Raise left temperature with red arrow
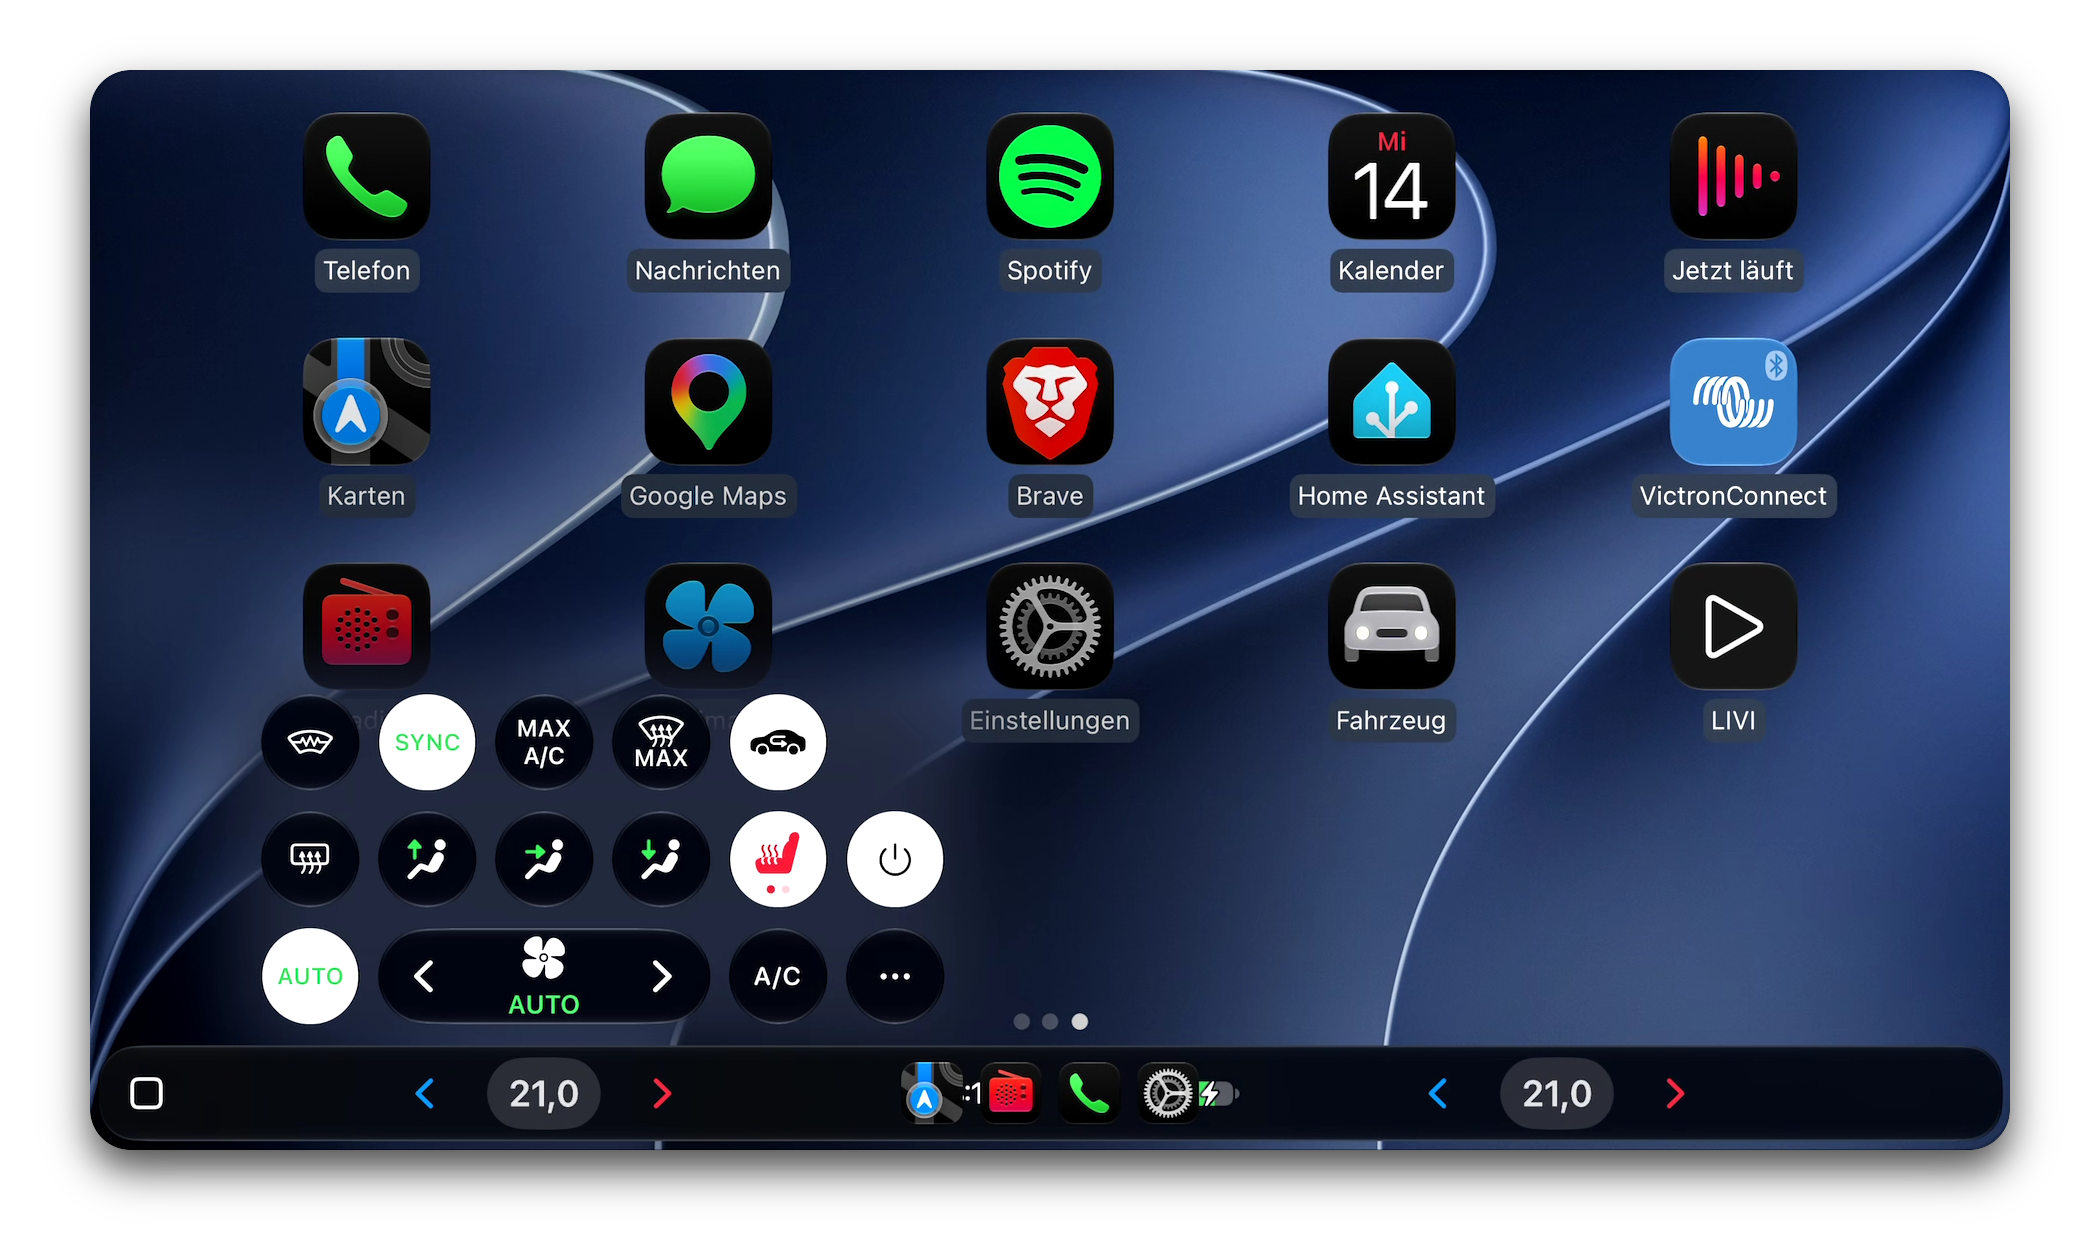Image resolution: width=2100 pixels, height=1260 pixels. point(661,1093)
